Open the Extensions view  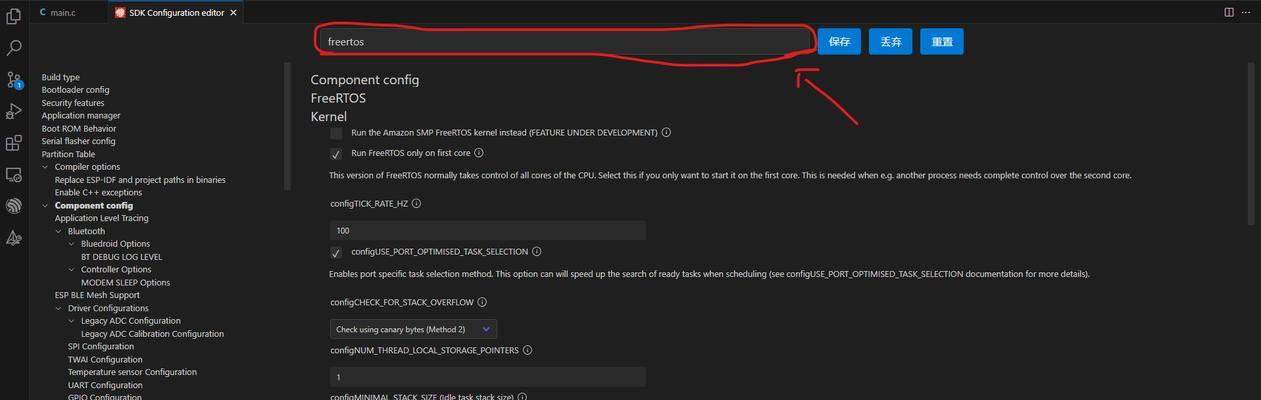14,143
